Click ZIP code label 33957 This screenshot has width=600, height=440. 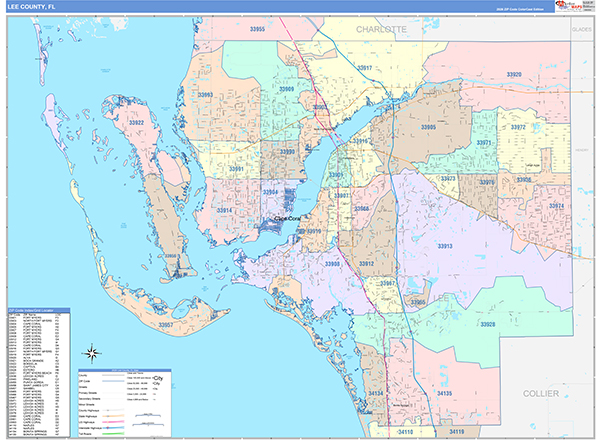click(166, 325)
